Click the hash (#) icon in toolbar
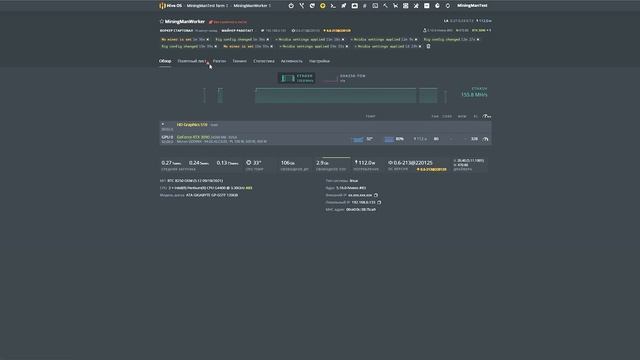Image resolution: width=640 pixels, height=360 pixels. click(364, 6)
